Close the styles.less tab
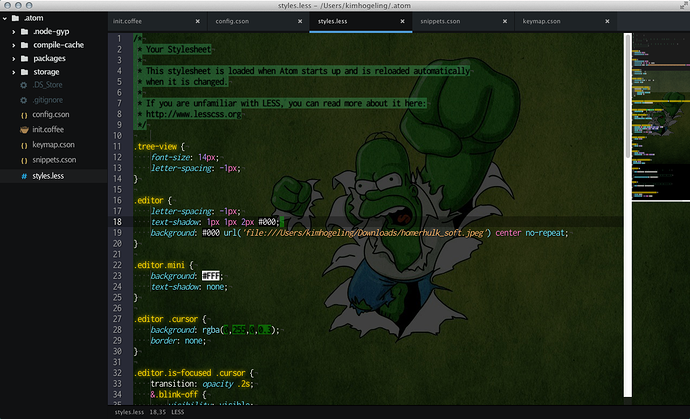 (402, 21)
